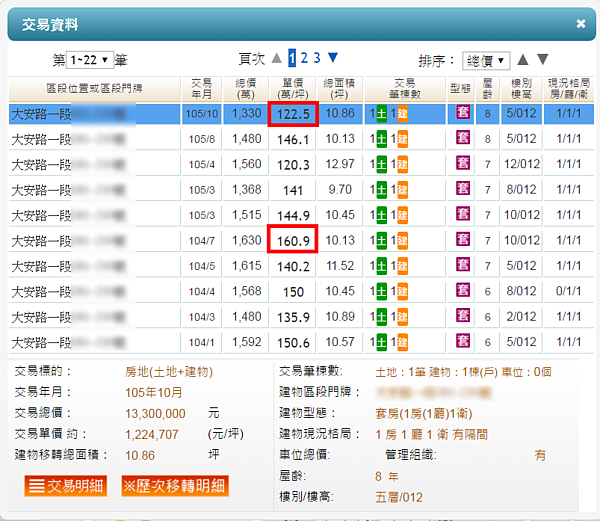
Task: Click the purple 套 type icon in 105/8 row
Action: [x=461, y=140]
